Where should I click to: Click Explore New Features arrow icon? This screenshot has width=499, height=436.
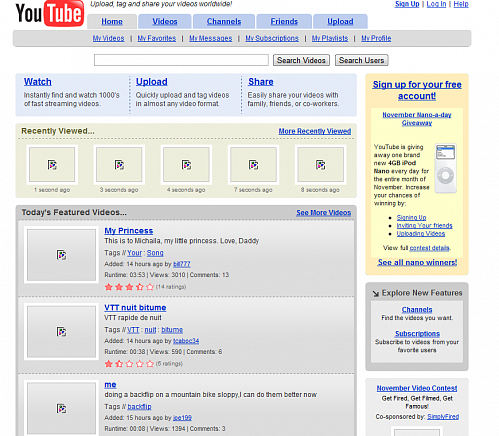(x=376, y=294)
